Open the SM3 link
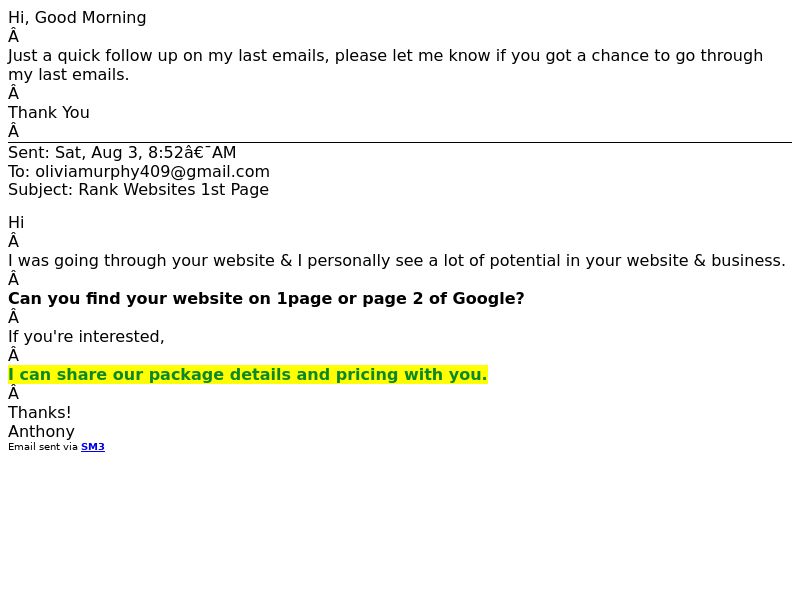 pos(93,447)
